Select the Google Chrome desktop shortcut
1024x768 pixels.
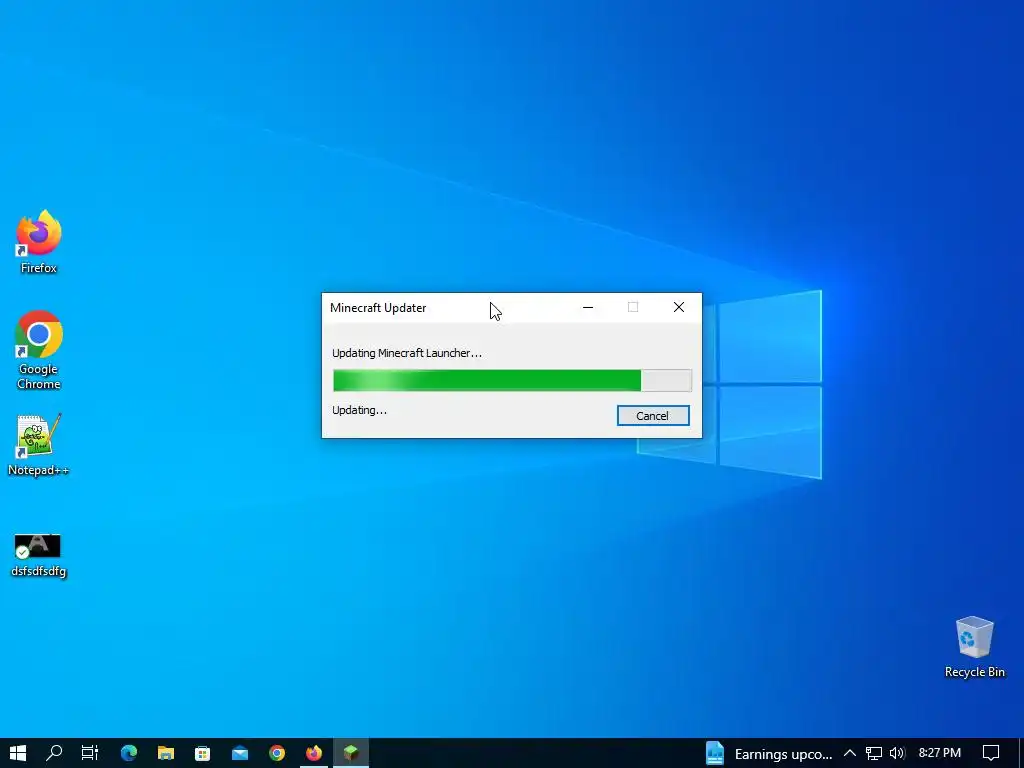click(x=39, y=351)
